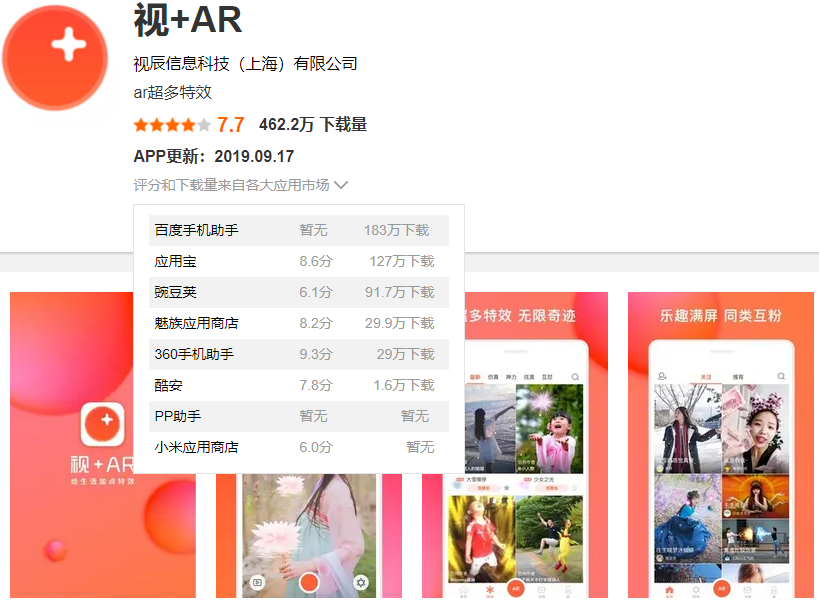Screen dimensions: 819x601
Task: Select the 360手机助手 market row
Action: click(299, 355)
